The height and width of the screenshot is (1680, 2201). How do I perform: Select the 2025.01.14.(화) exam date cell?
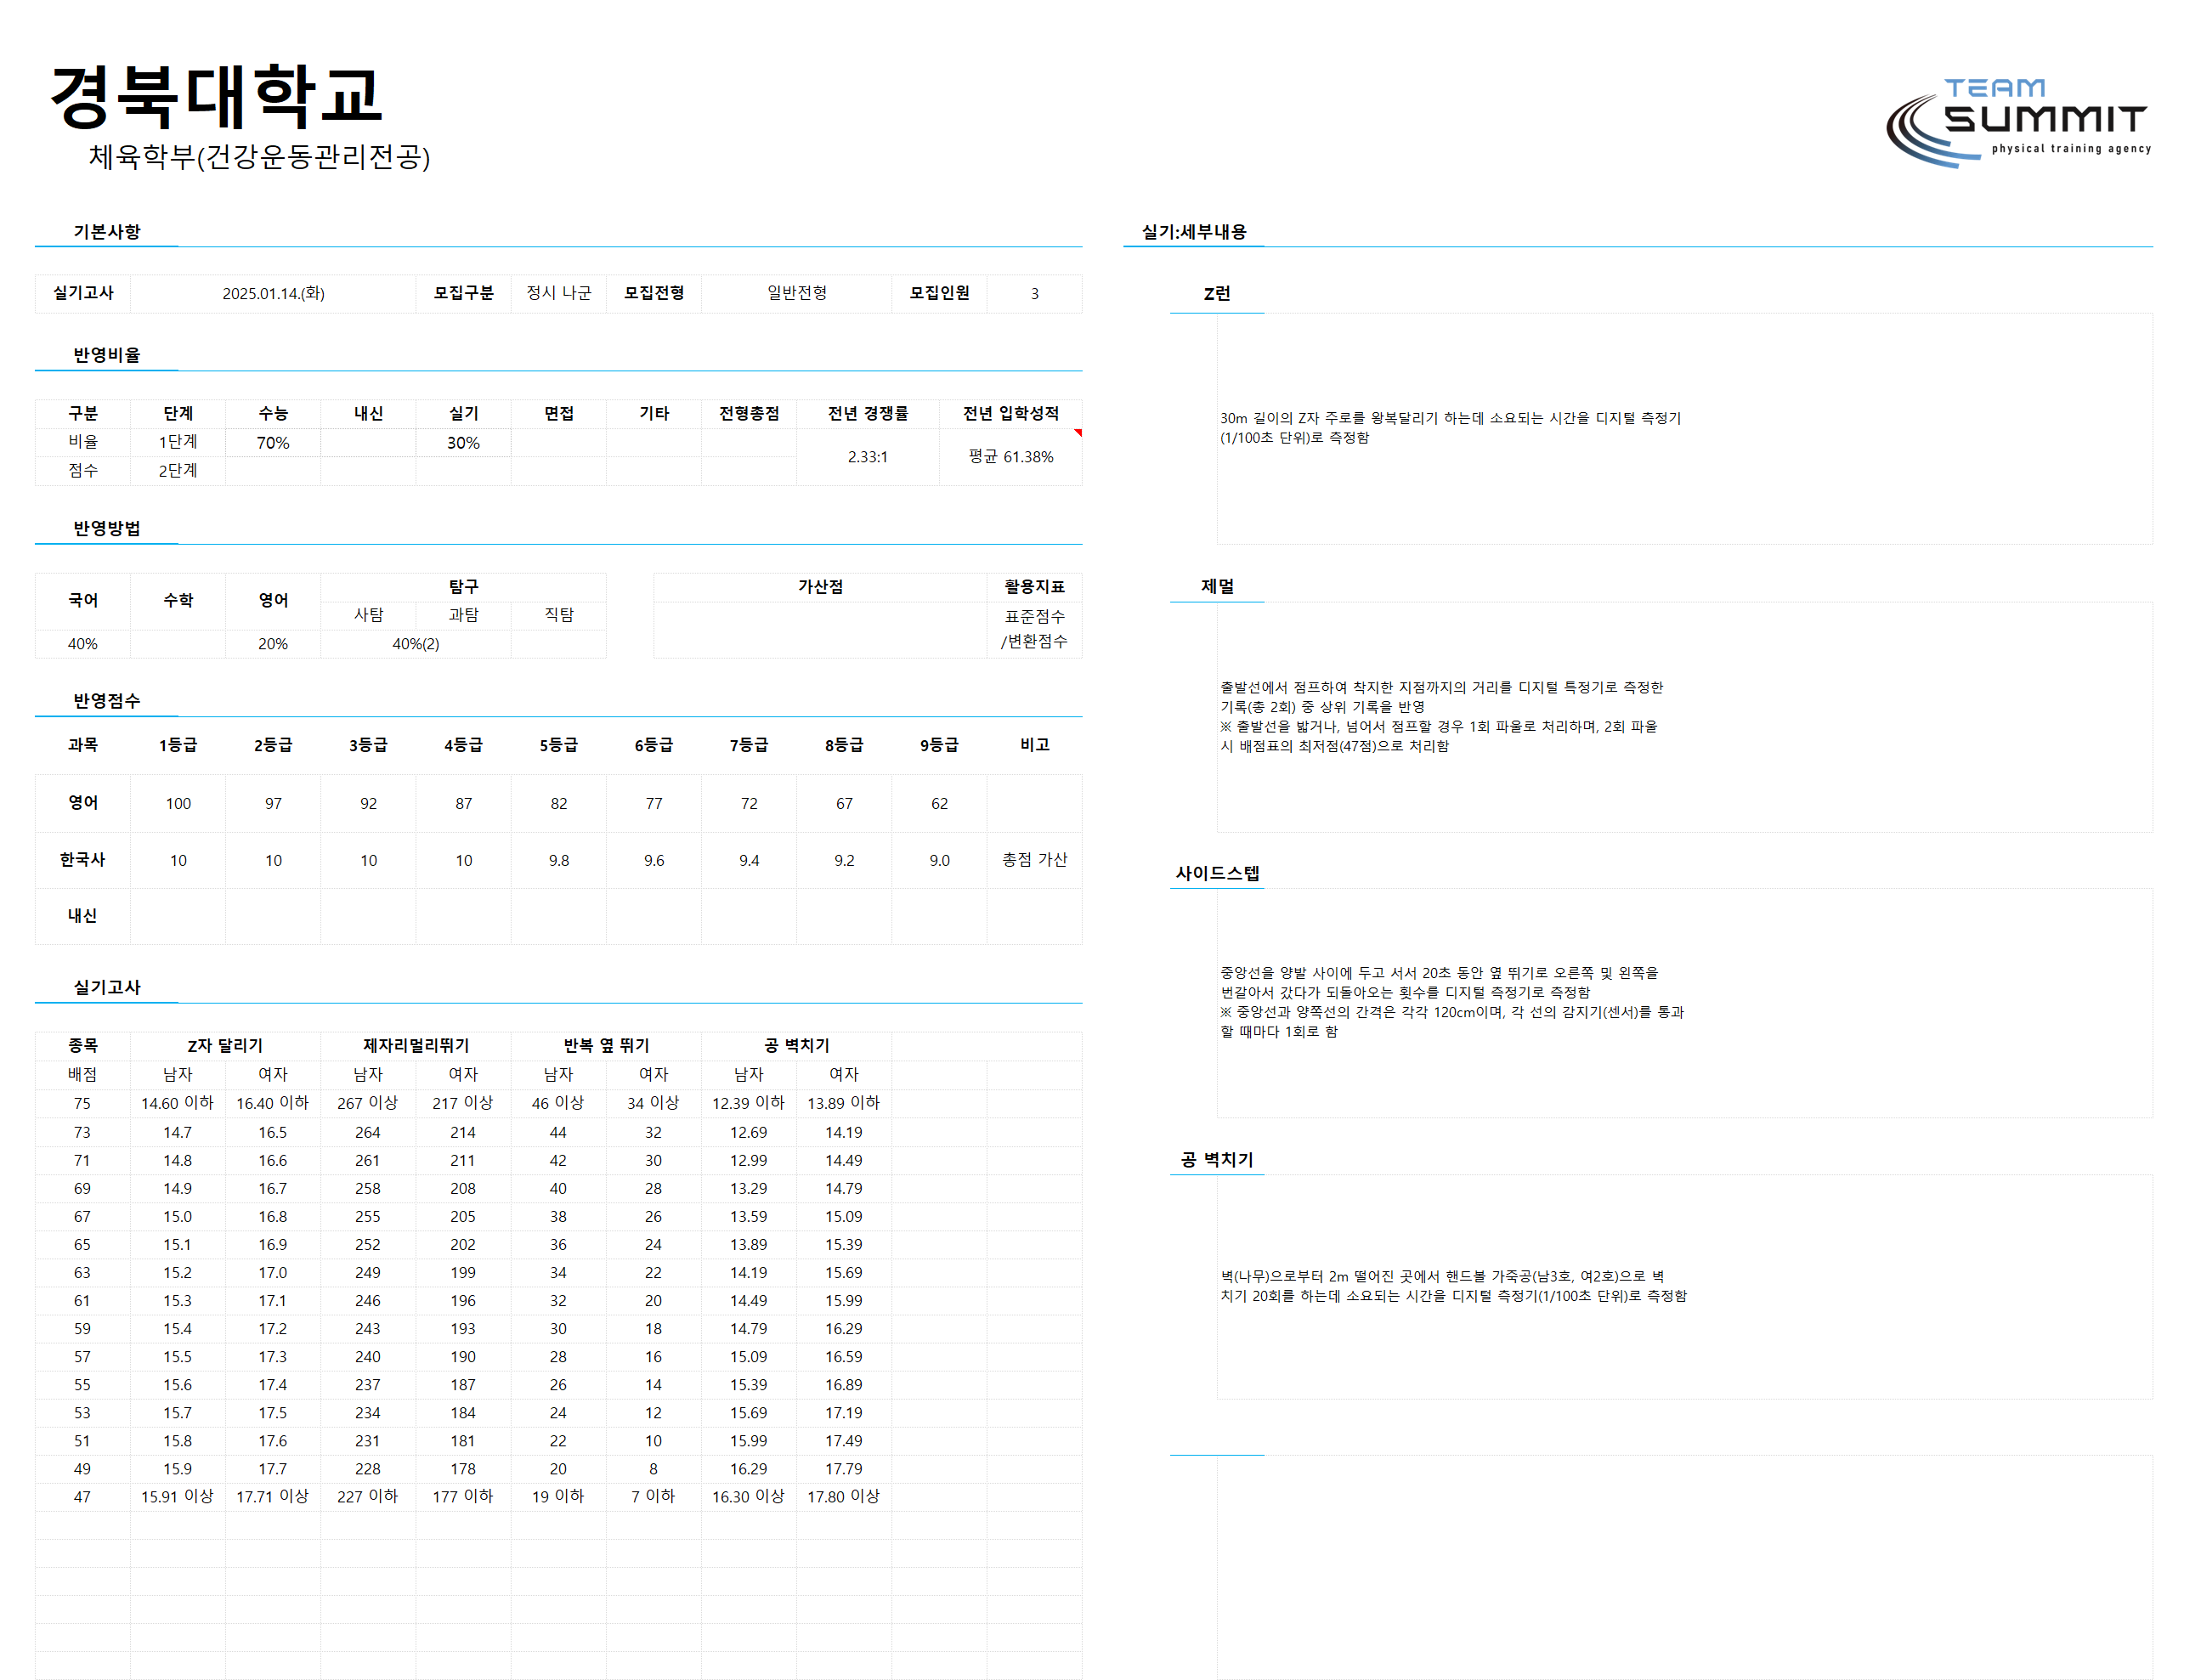point(273,294)
